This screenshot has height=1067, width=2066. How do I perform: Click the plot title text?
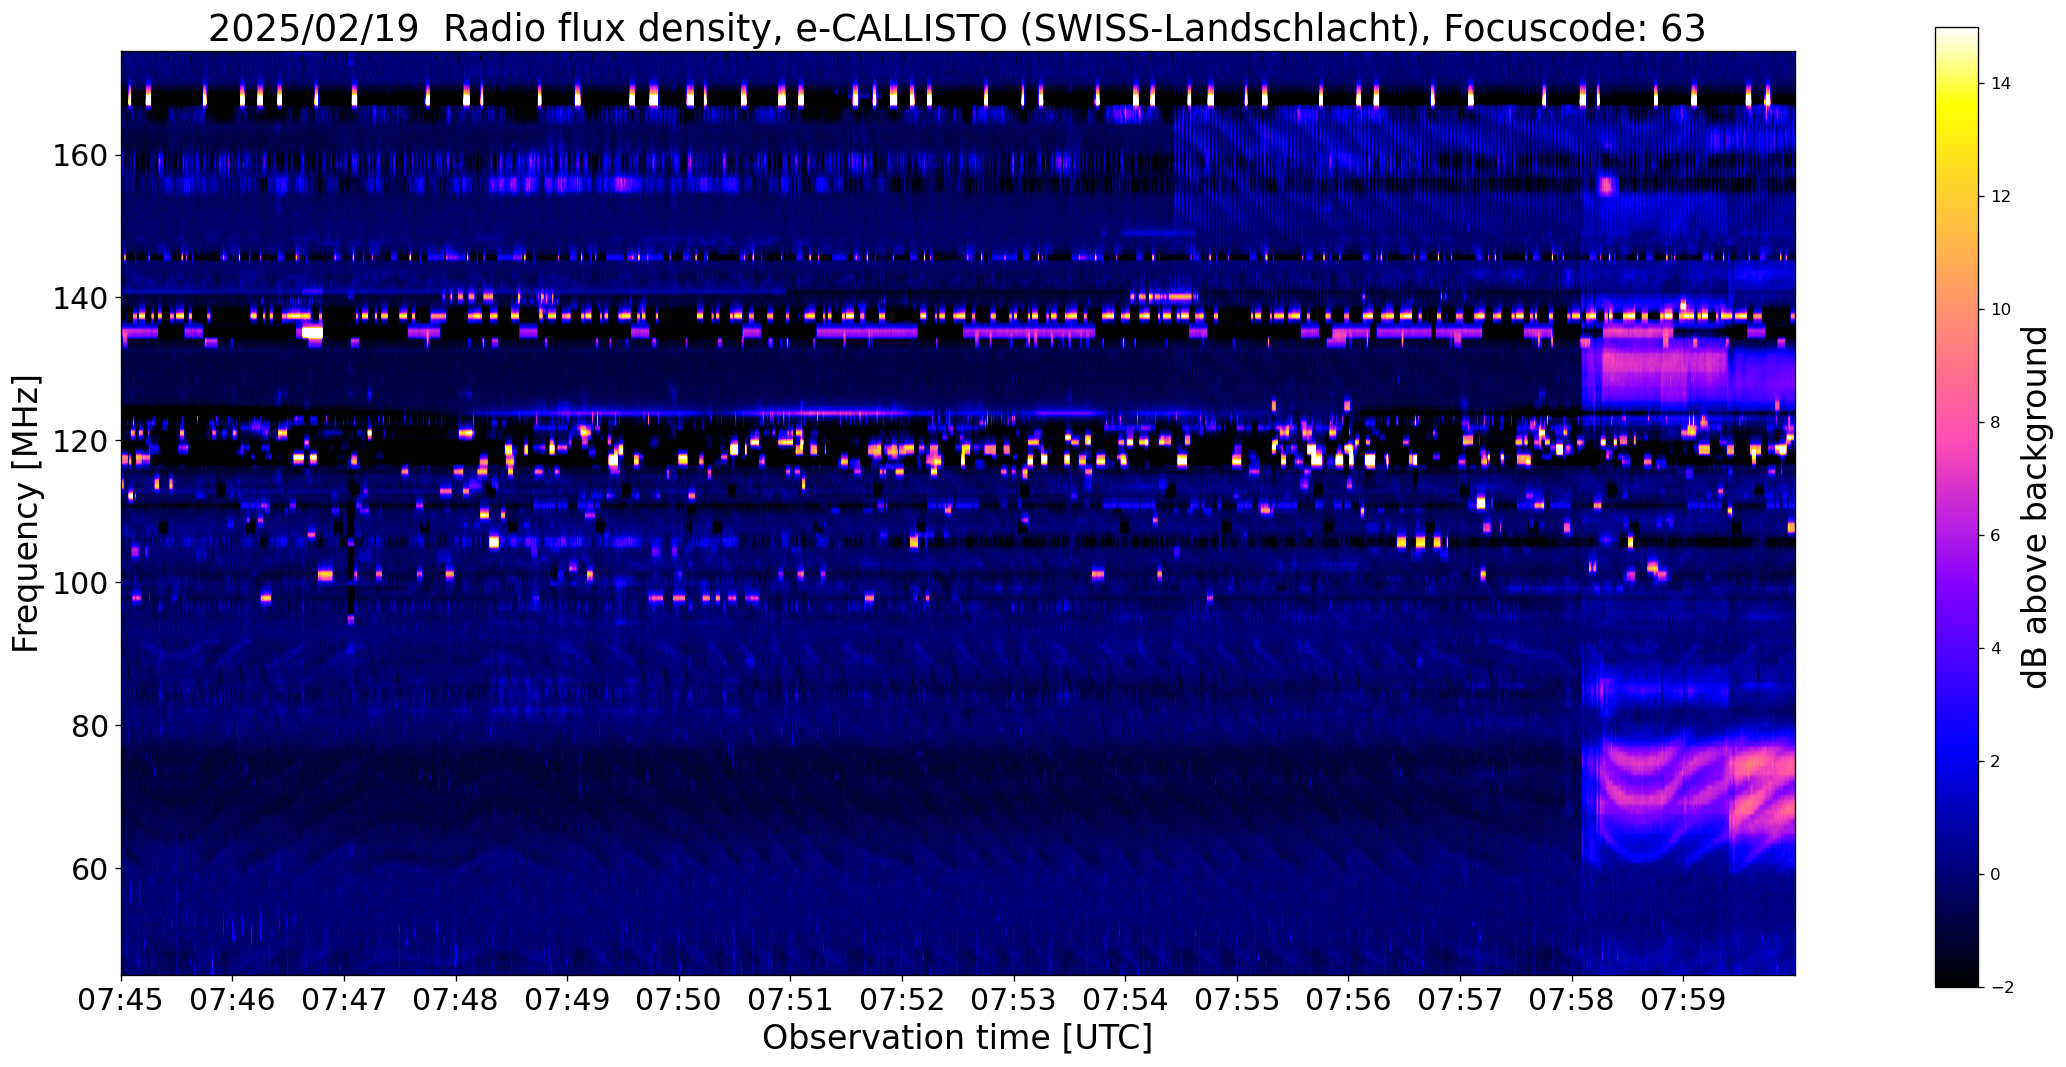point(957,28)
